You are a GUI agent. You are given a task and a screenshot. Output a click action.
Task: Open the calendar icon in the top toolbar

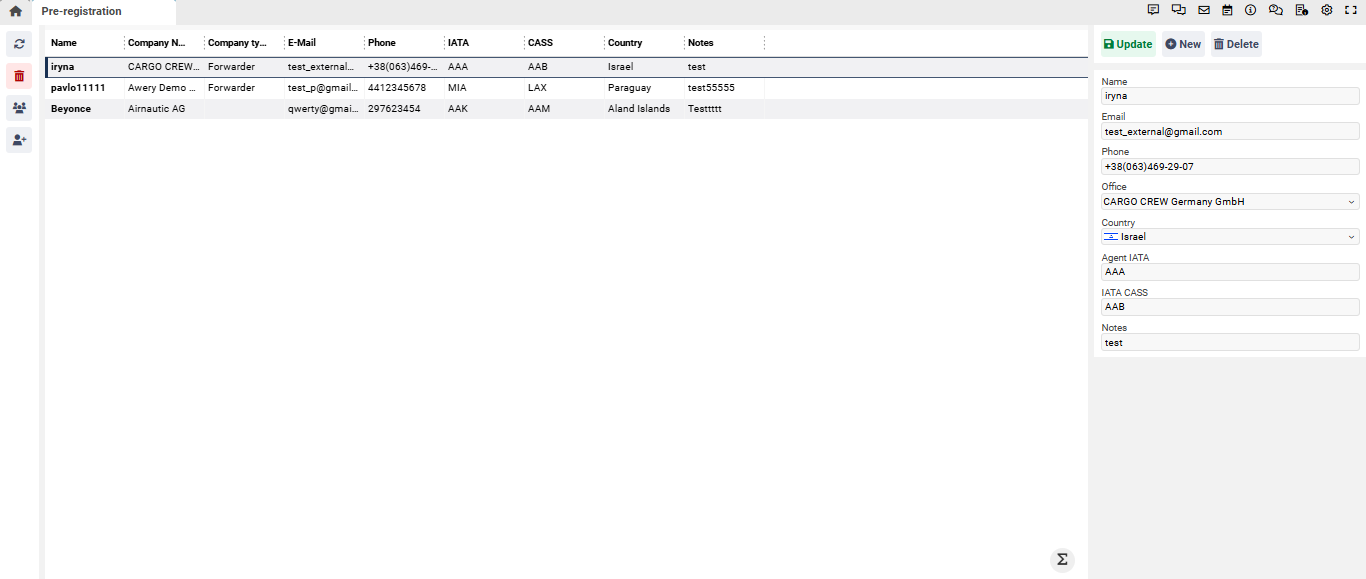pos(1228,10)
